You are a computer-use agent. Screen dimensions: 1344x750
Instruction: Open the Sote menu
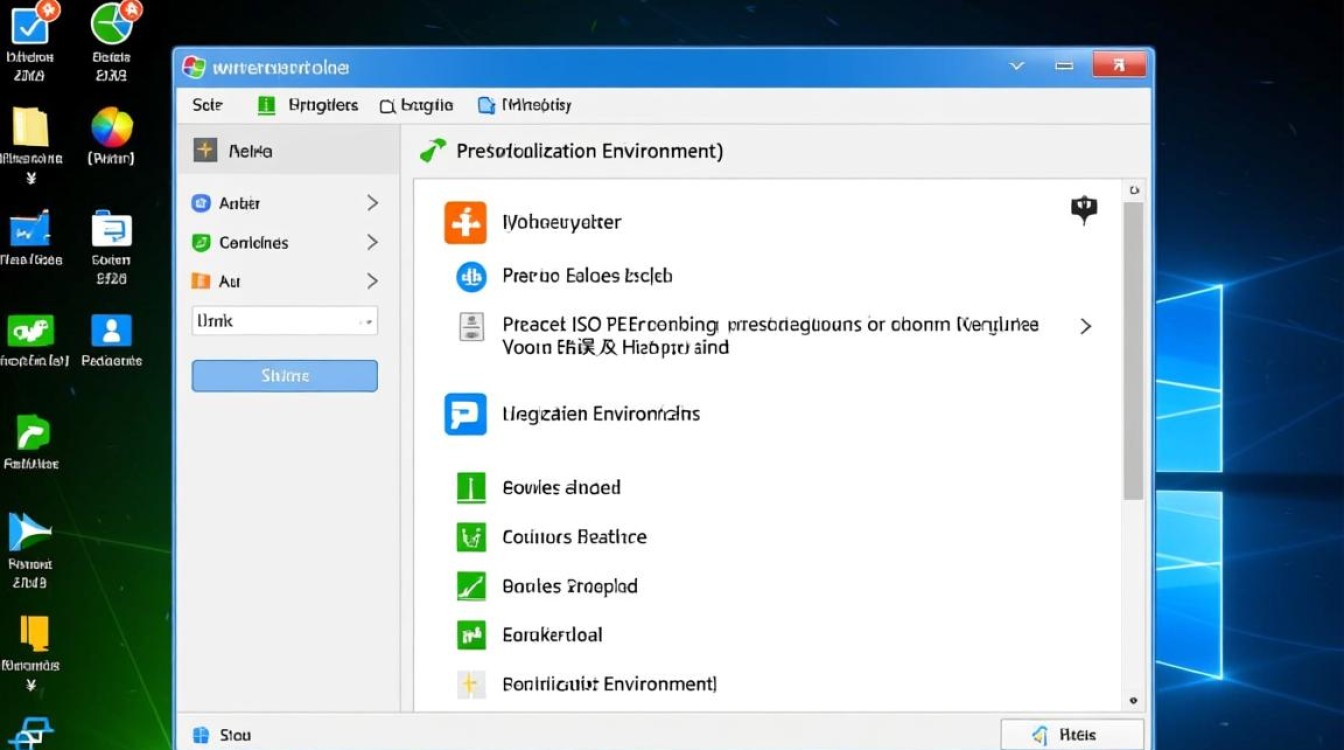207,105
